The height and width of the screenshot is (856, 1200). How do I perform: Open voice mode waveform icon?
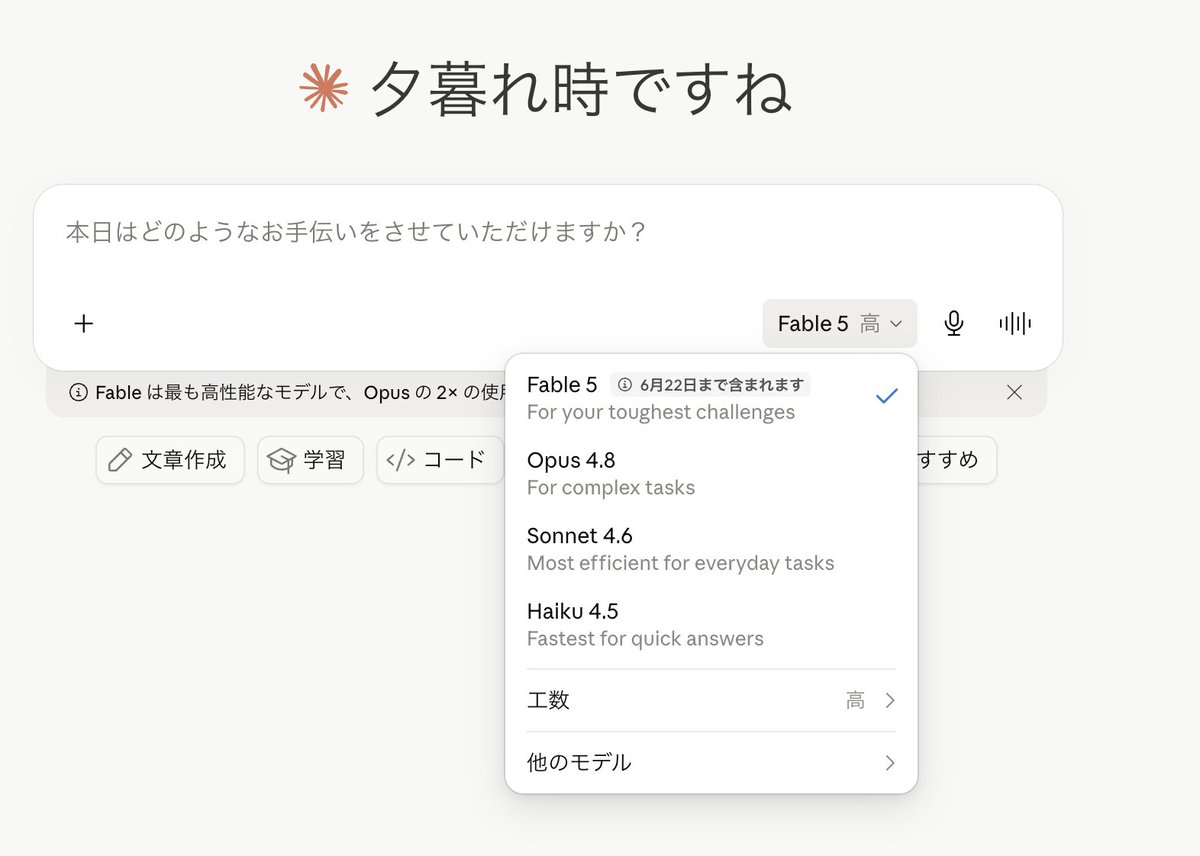click(1015, 323)
